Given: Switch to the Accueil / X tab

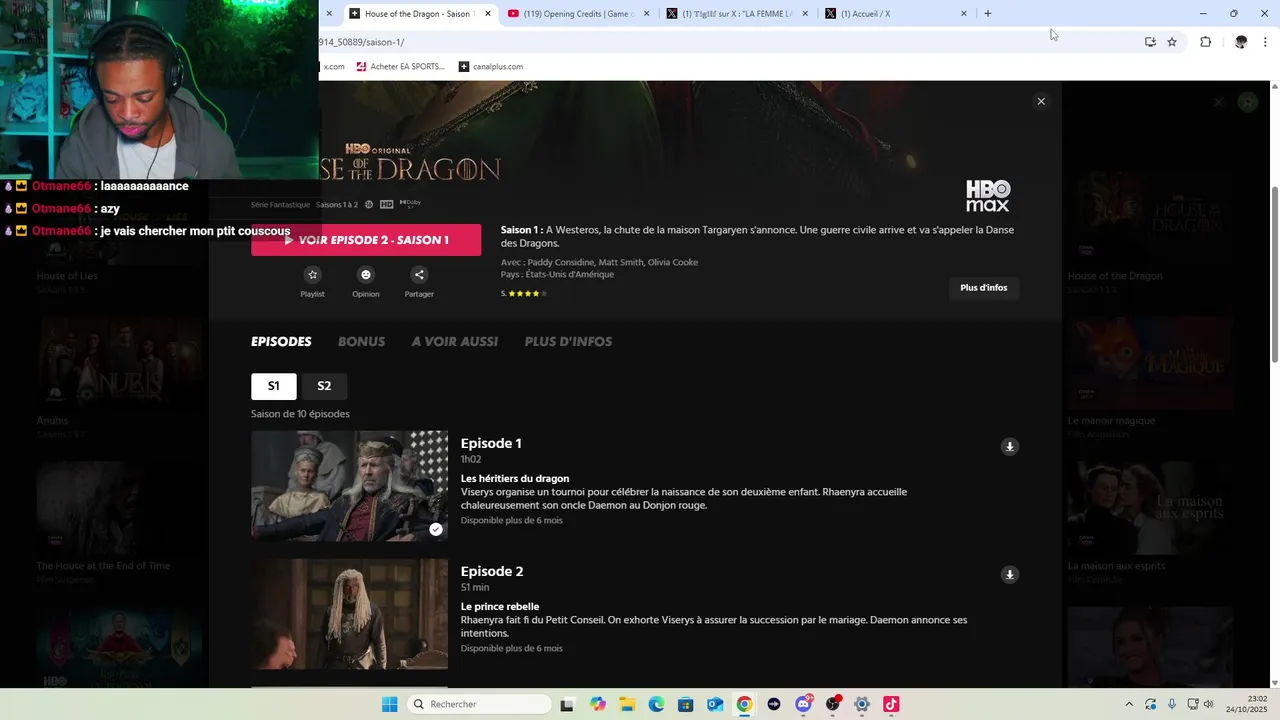Looking at the screenshot, I should coord(897,14).
